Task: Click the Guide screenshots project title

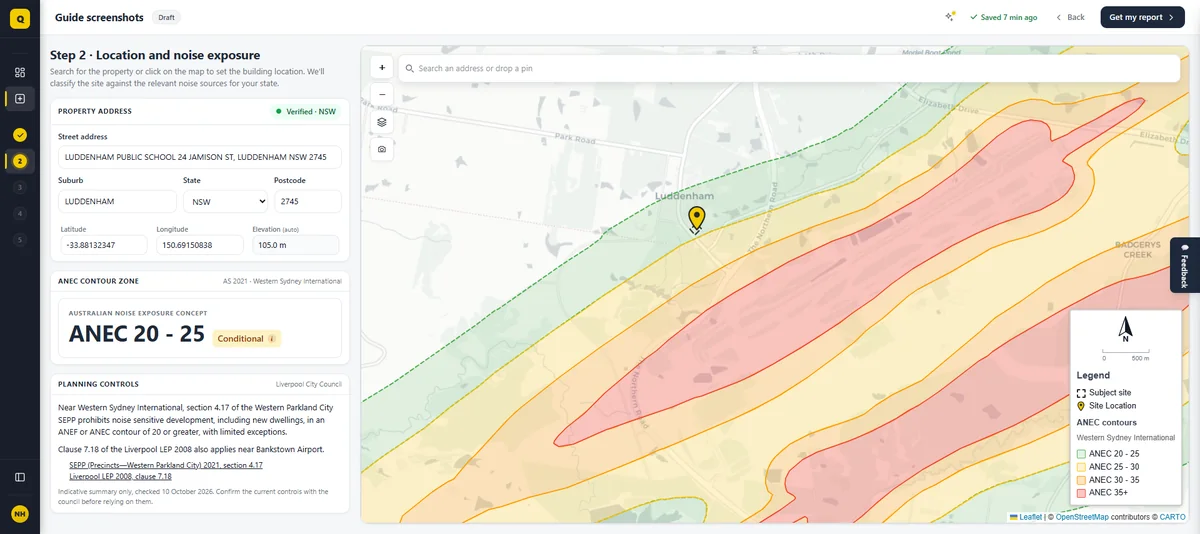Action: pyautogui.click(x=99, y=17)
